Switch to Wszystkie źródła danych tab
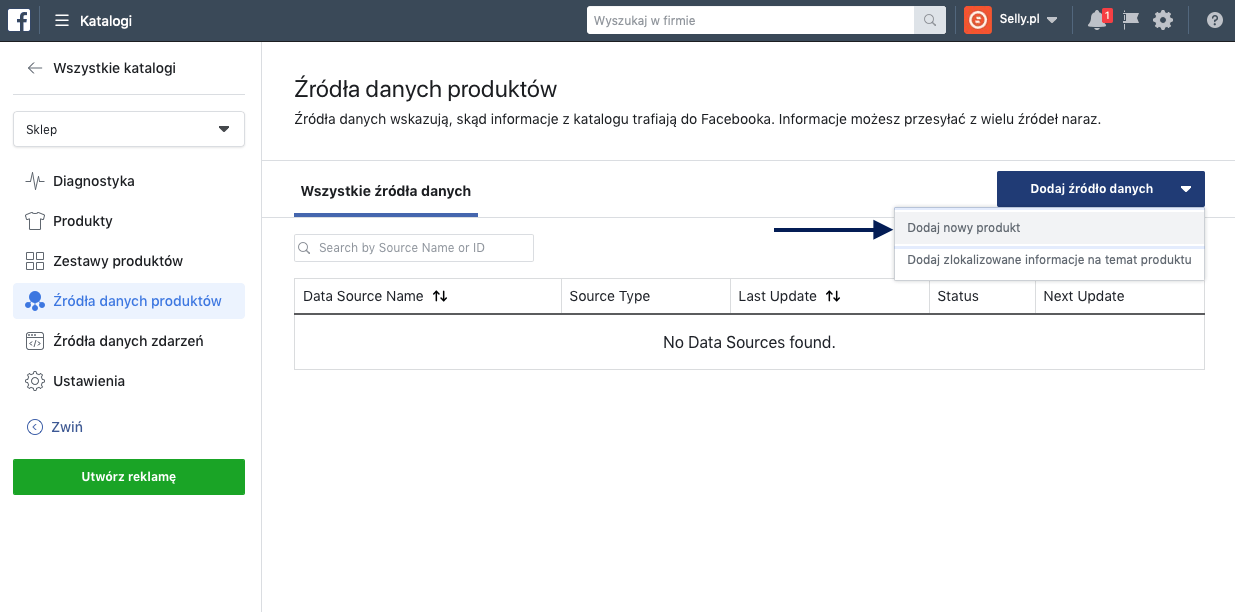Image resolution: width=1235 pixels, height=612 pixels. pyautogui.click(x=385, y=191)
